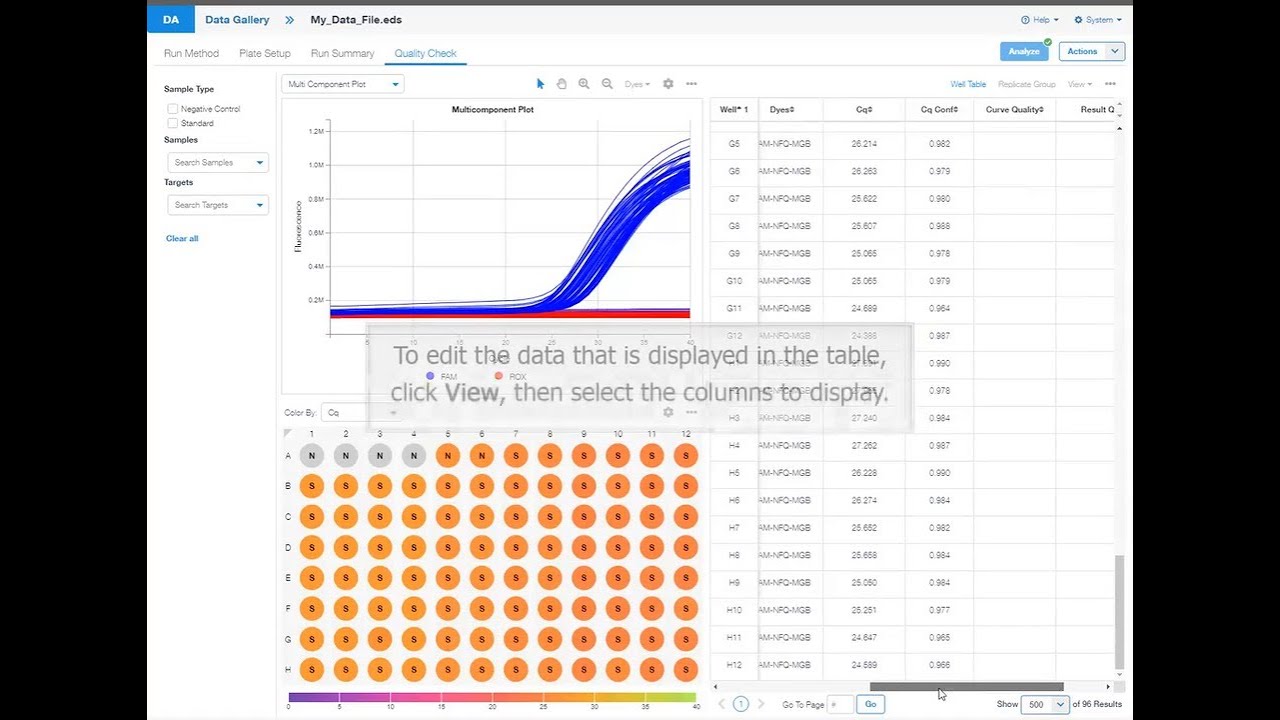Click My_Data_File.eds breadcrumb
The image size is (1280, 720).
356,19
